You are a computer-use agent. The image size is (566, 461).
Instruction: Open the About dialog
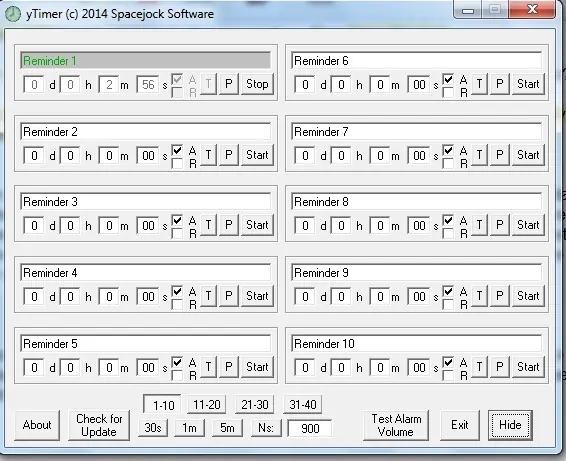pyautogui.click(x=37, y=425)
